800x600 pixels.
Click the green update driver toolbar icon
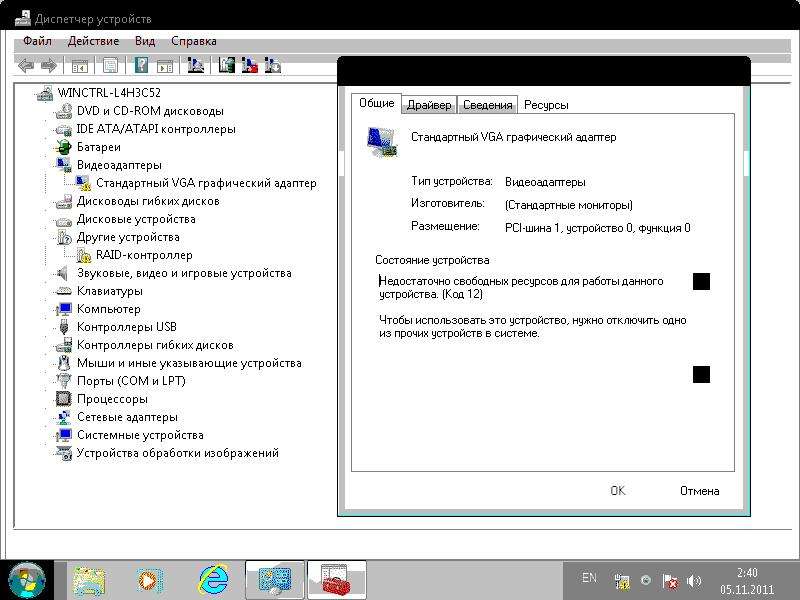tap(227, 66)
